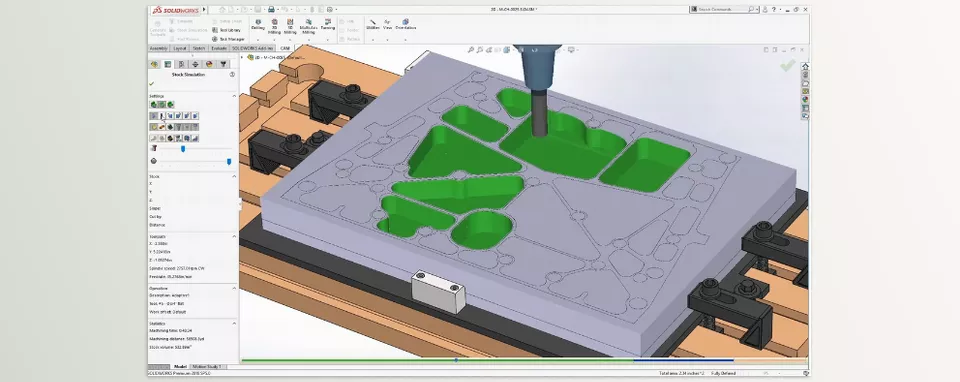This screenshot has width=960, height=382.
Task: Toggle the third green display mode button in Settings
Action: (170, 105)
